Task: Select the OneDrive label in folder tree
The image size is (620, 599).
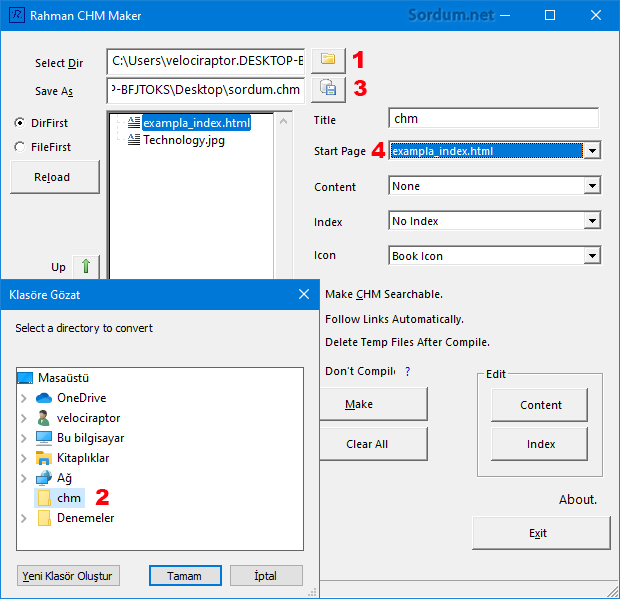Action: pyautogui.click(x=81, y=398)
